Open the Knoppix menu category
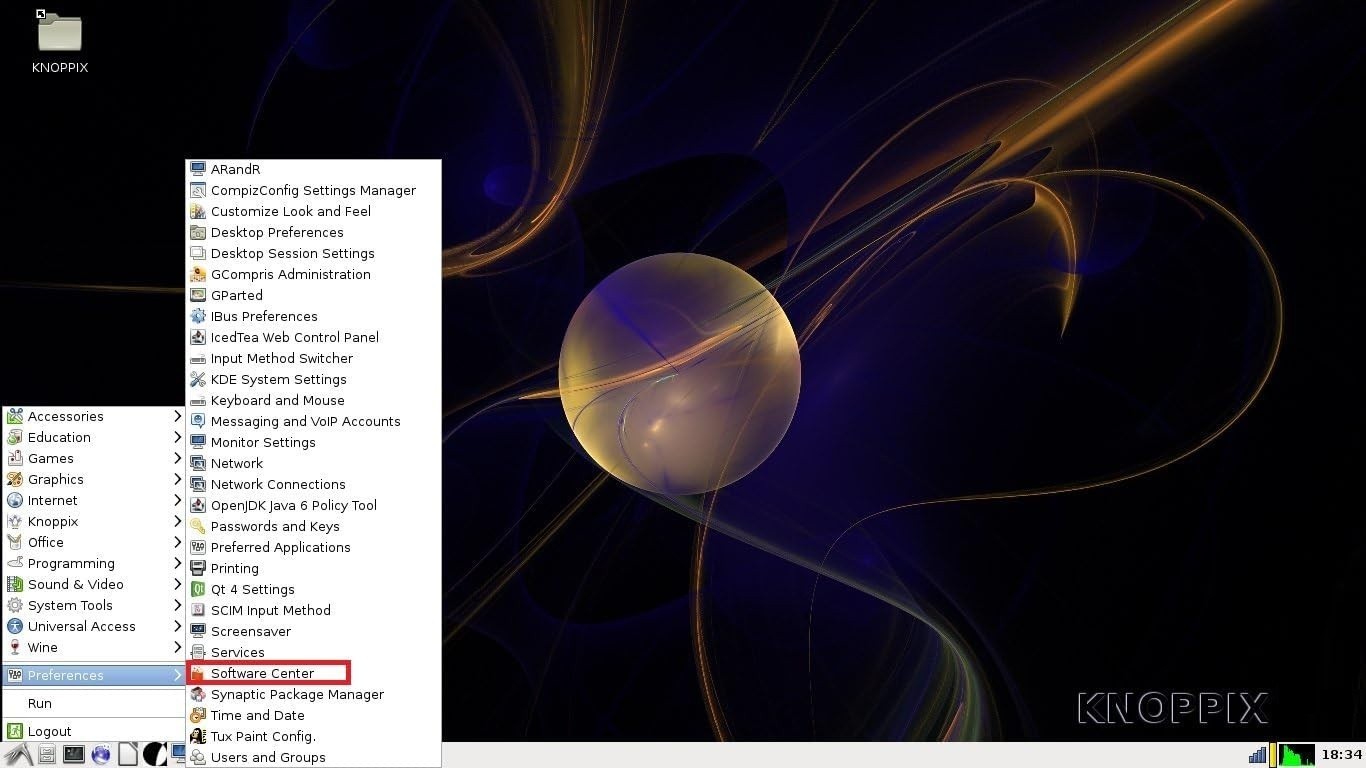This screenshot has width=1366, height=768. tap(94, 521)
